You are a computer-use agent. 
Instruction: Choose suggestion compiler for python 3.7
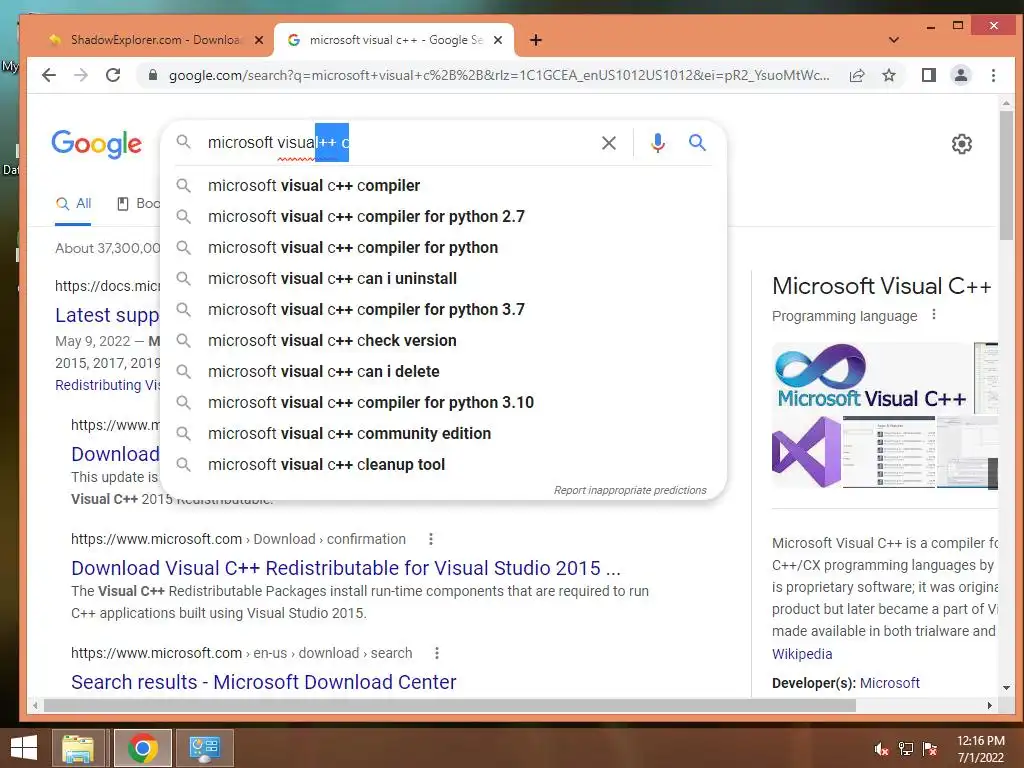point(443,310)
